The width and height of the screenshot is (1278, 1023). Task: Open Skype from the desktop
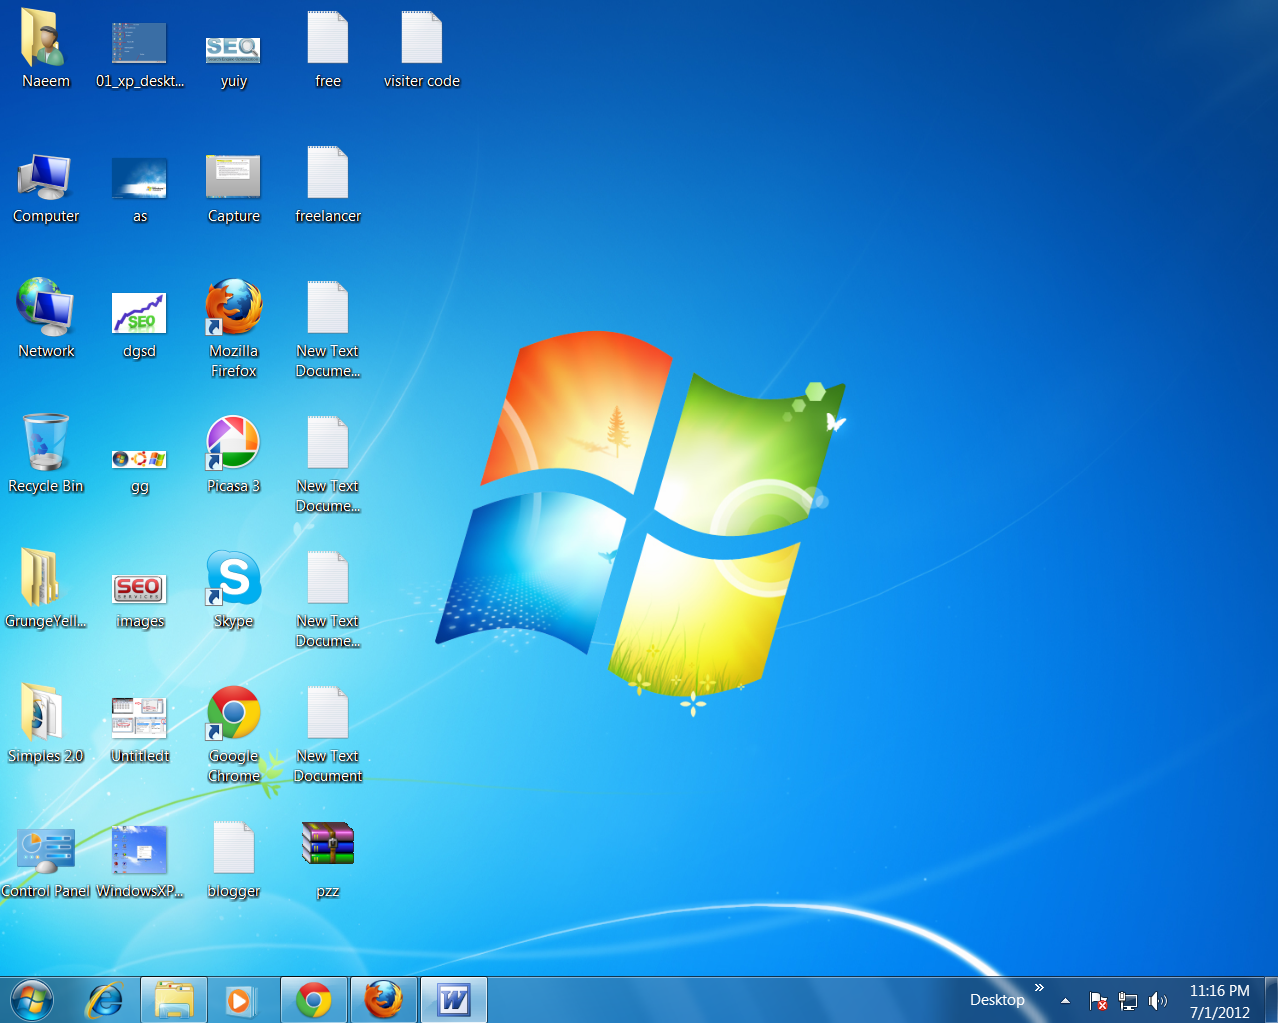pos(233,580)
